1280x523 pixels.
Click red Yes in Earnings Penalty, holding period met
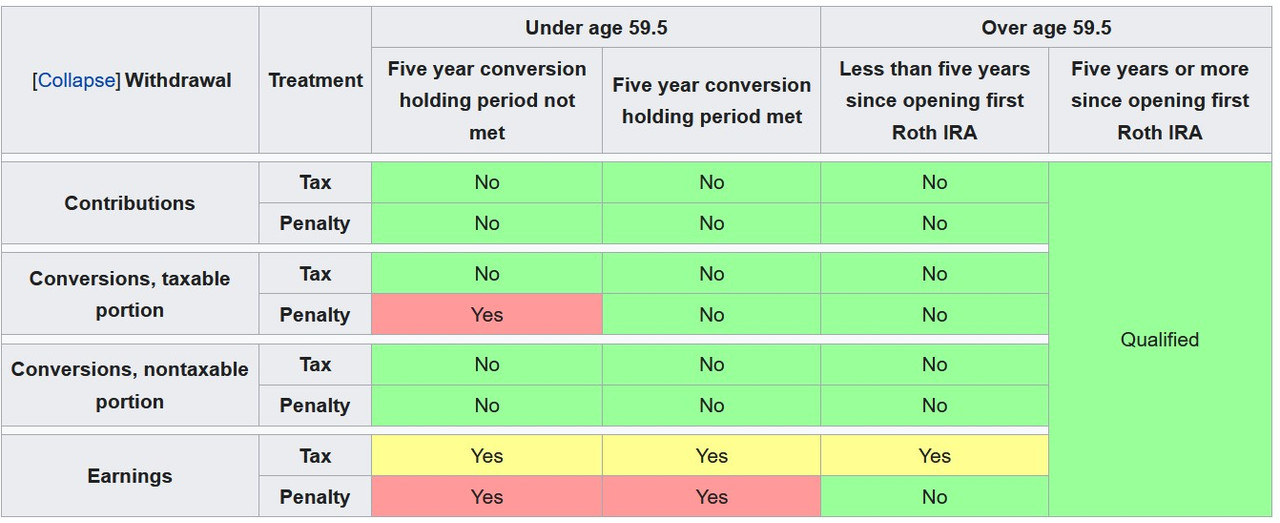click(x=711, y=497)
